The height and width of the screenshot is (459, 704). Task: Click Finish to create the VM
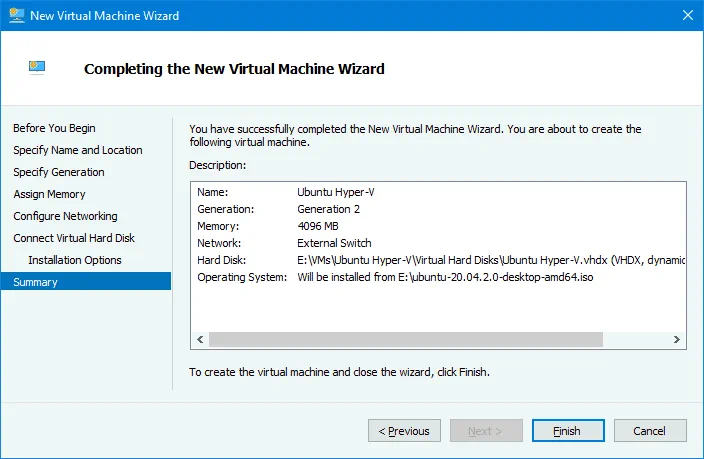[x=567, y=431]
